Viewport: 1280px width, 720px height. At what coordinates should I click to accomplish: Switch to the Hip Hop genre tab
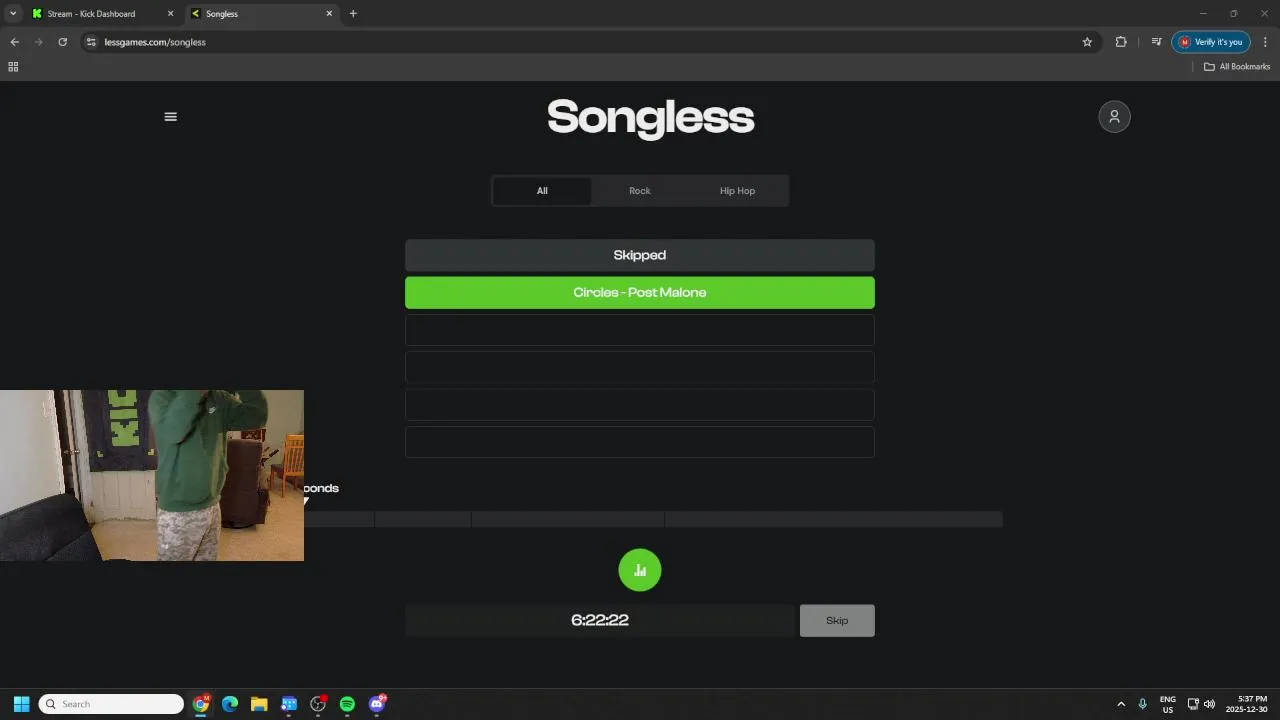(738, 191)
